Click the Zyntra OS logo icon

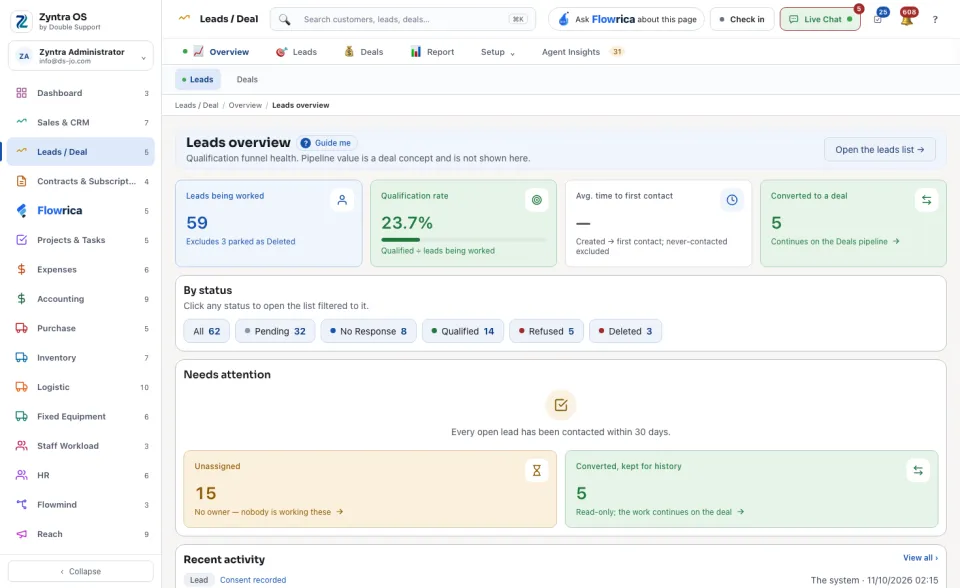pos(22,21)
